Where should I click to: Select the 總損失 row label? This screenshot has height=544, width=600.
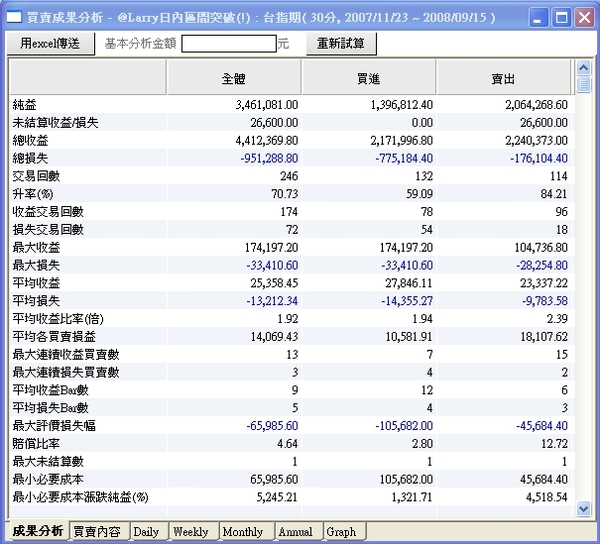pyautogui.click(x=30, y=158)
